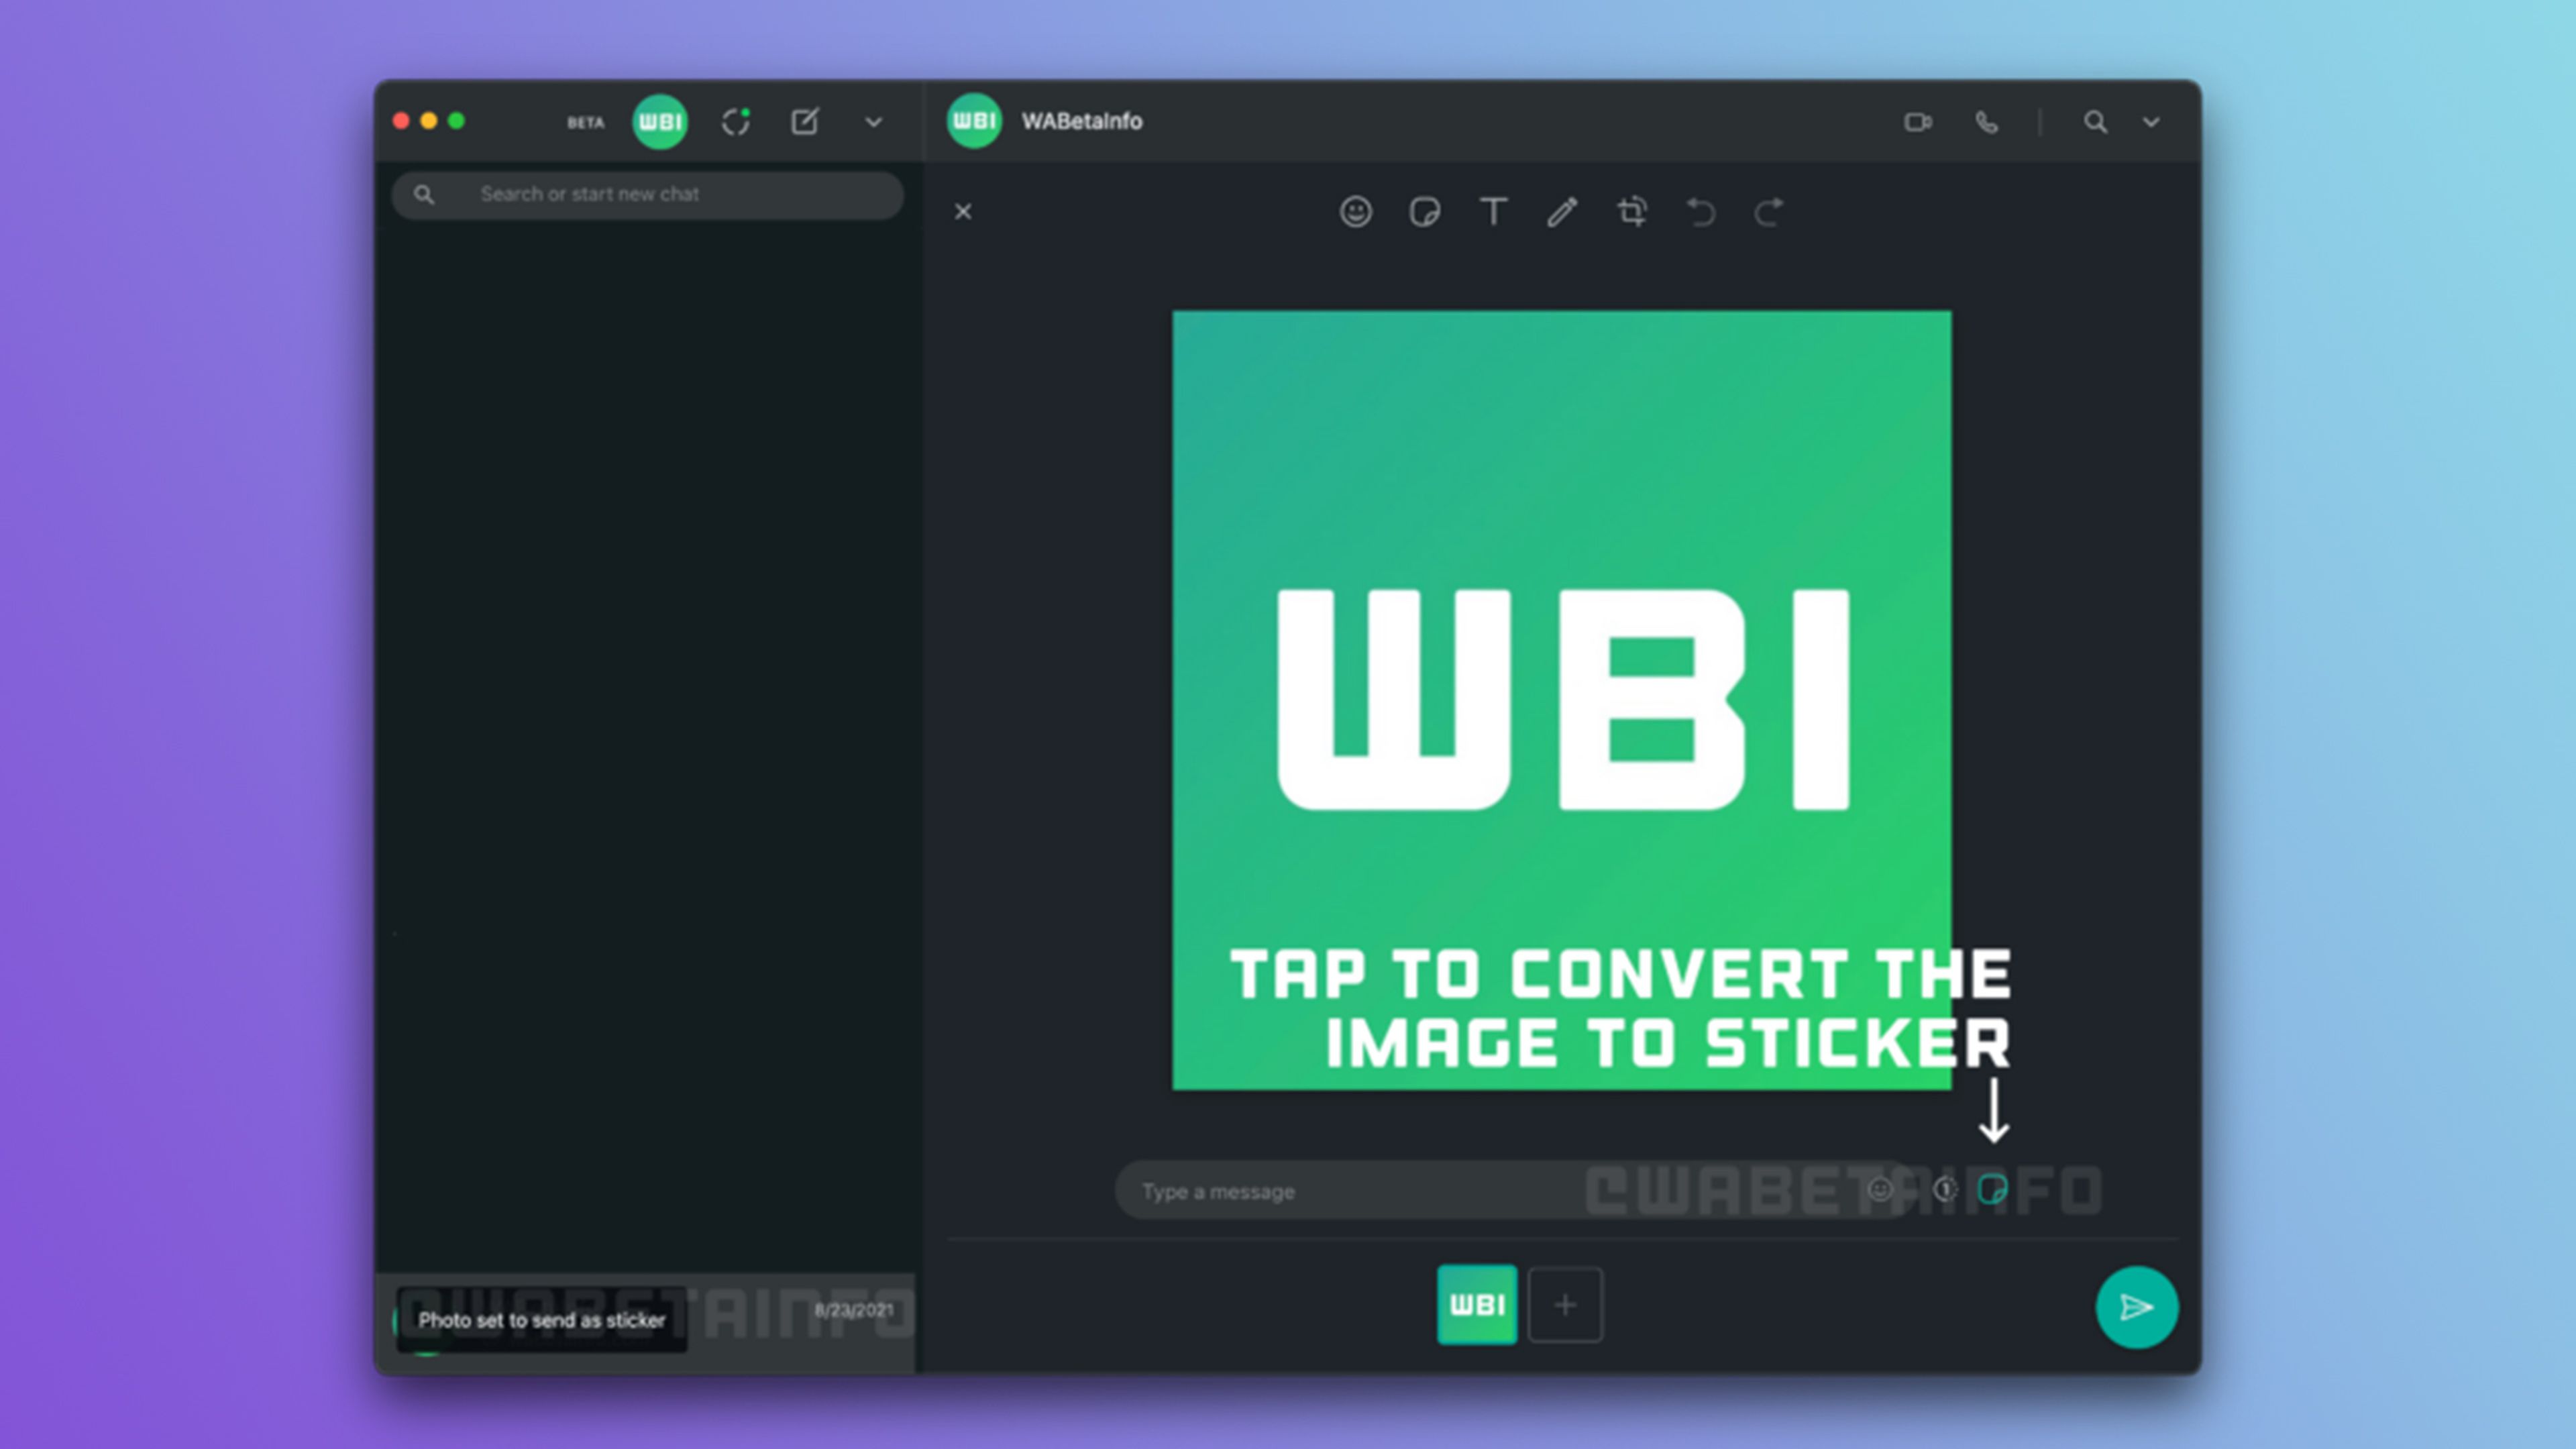Screen dimensions: 2576x1449
Task: Start a new chat with compose icon
Action: 805,122
